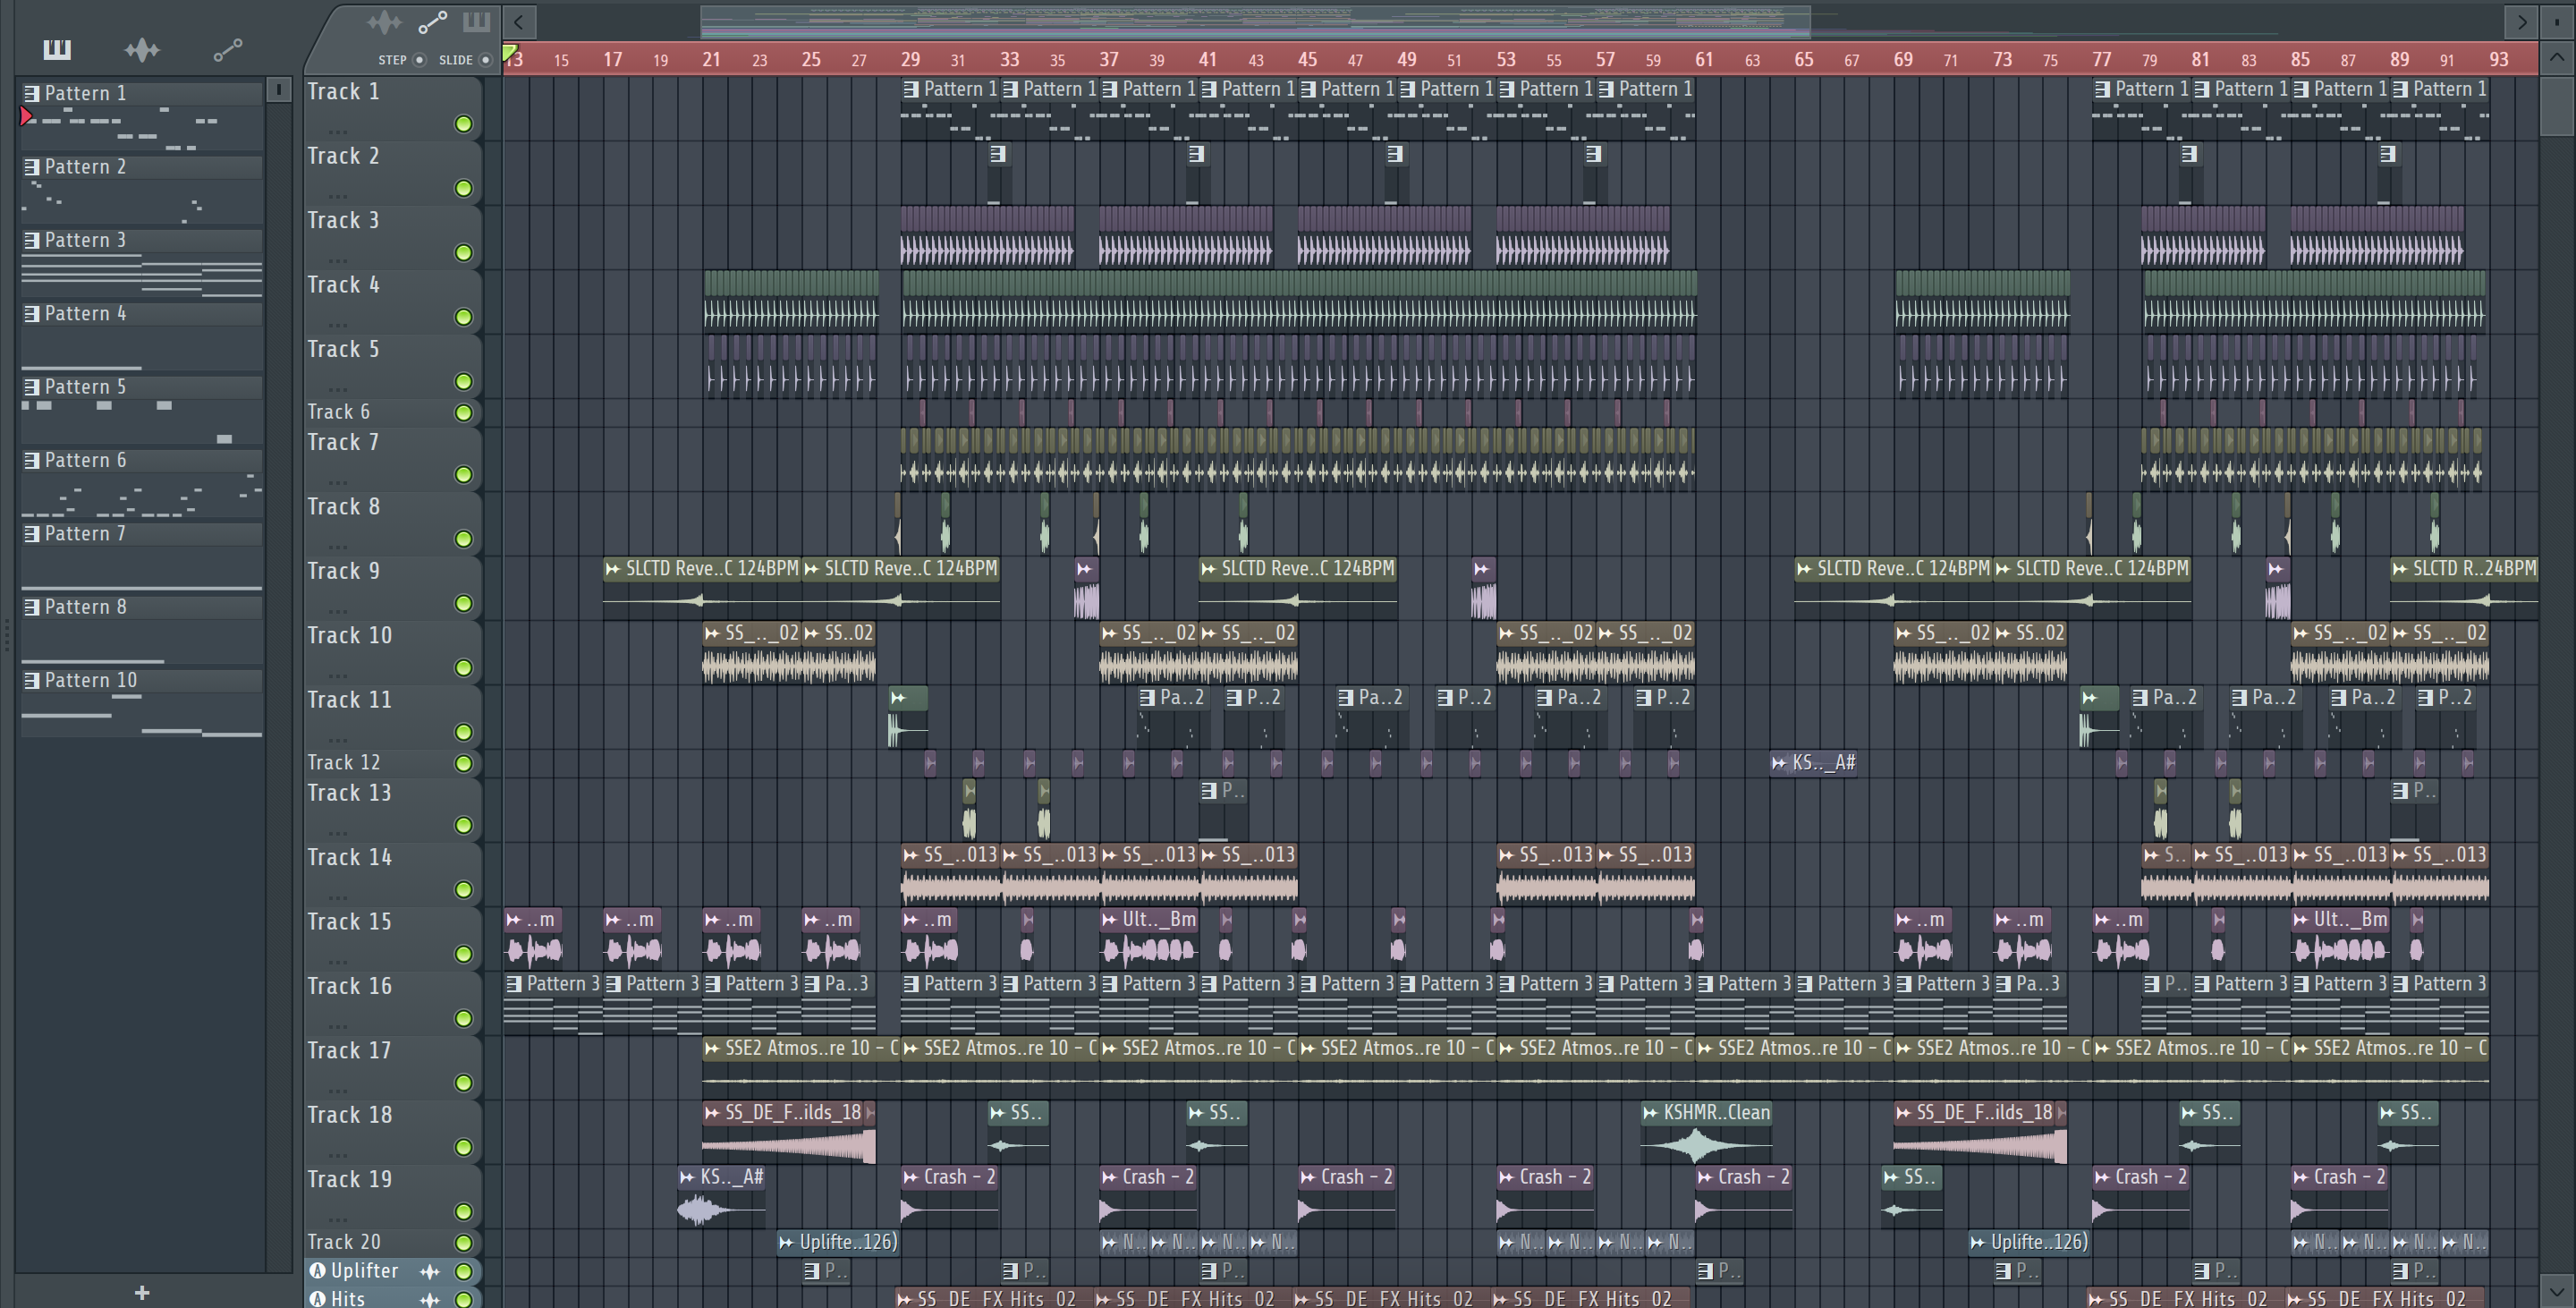Add a new pattern with the plus button
This screenshot has height=1308, width=2576.
(x=142, y=1292)
